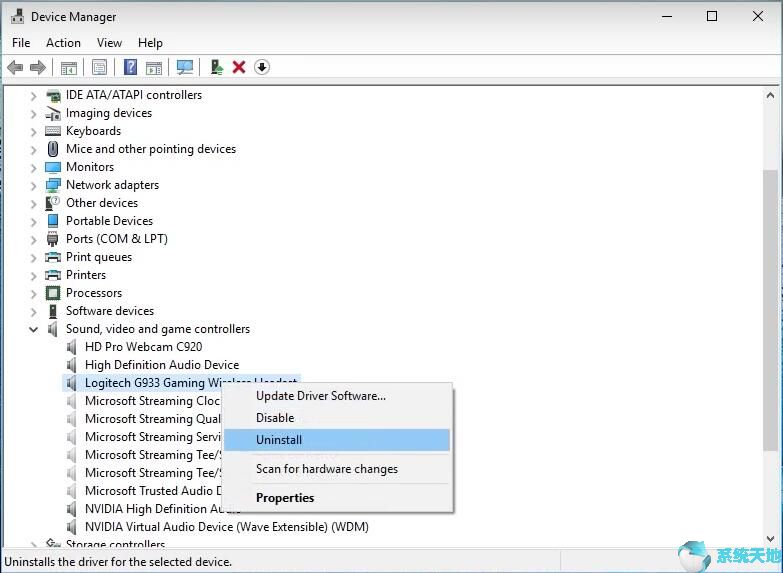783x573 pixels.
Task: Toggle the action pane toolbar icon
Action: pyautogui.click(x=154, y=67)
